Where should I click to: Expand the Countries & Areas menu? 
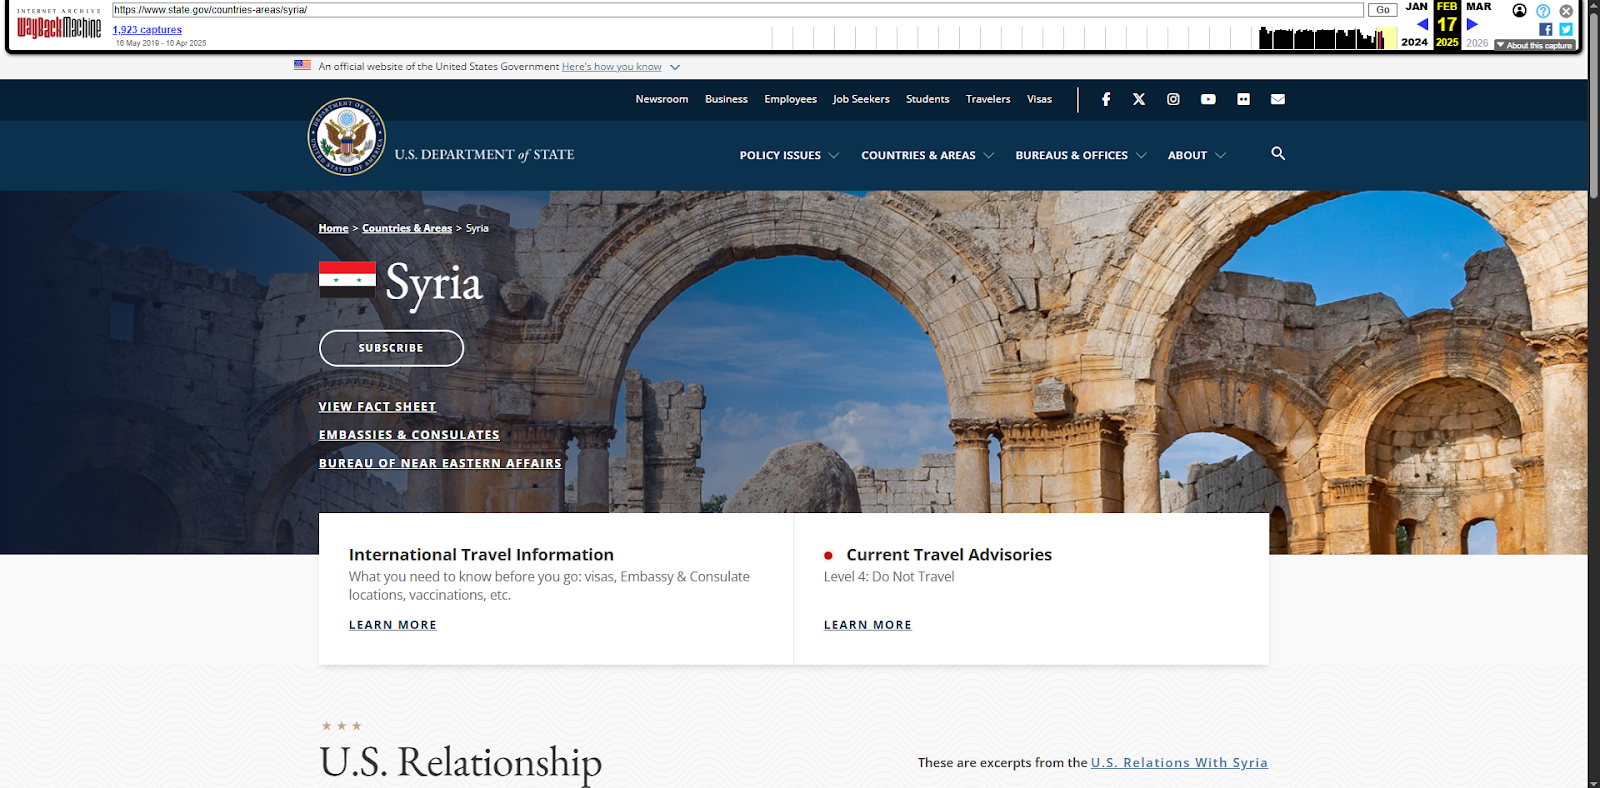pyautogui.click(x=927, y=156)
